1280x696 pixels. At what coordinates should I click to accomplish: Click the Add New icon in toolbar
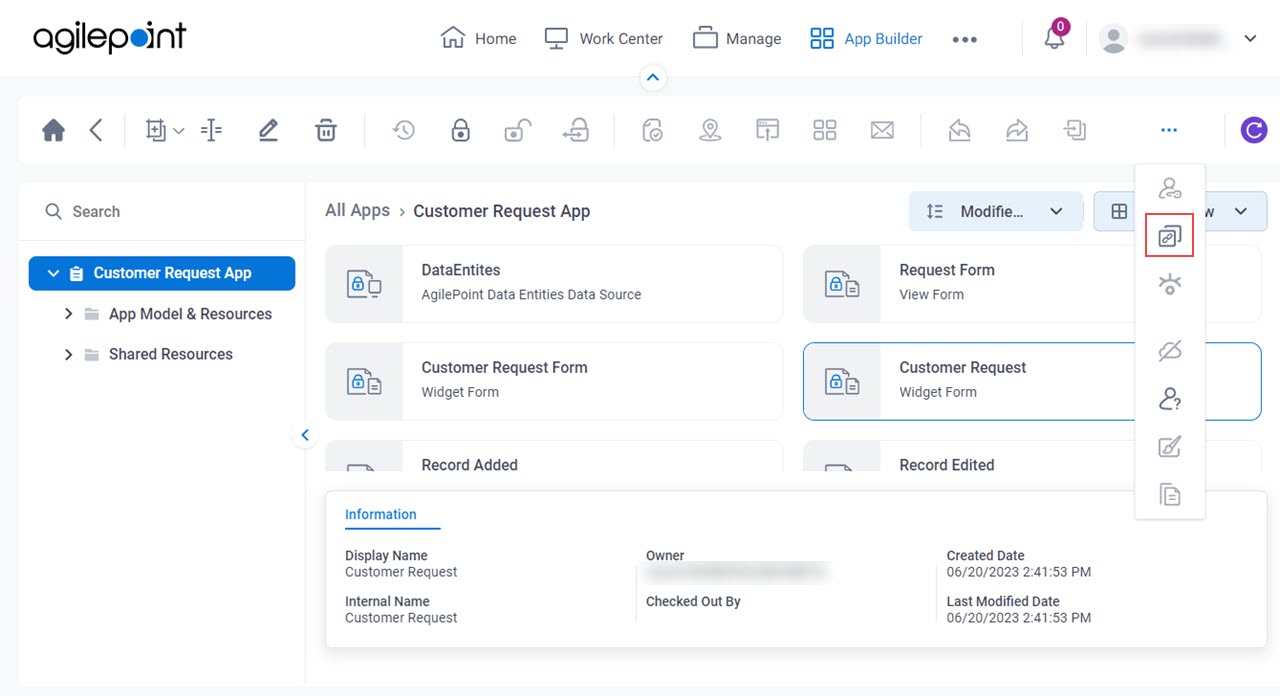pyautogui.click(x=156, y=130)
